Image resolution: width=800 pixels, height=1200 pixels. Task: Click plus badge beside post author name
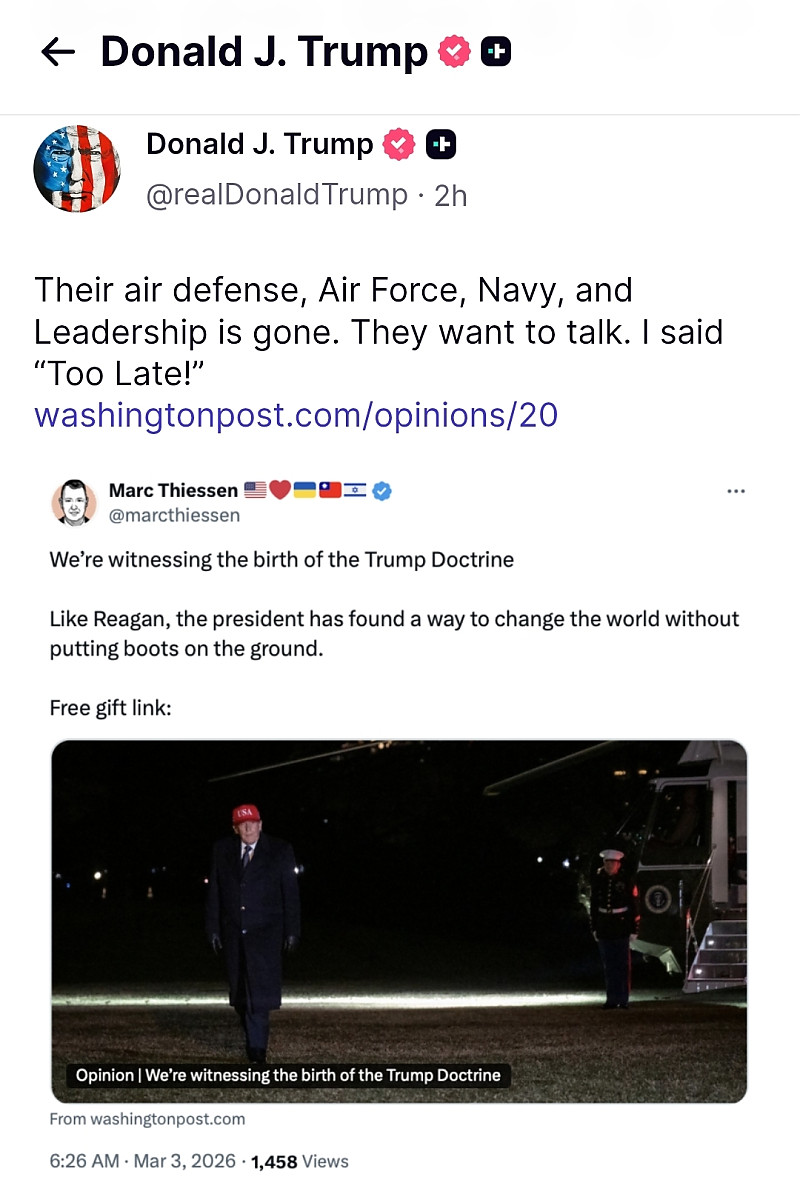click(x=441, y=145)
